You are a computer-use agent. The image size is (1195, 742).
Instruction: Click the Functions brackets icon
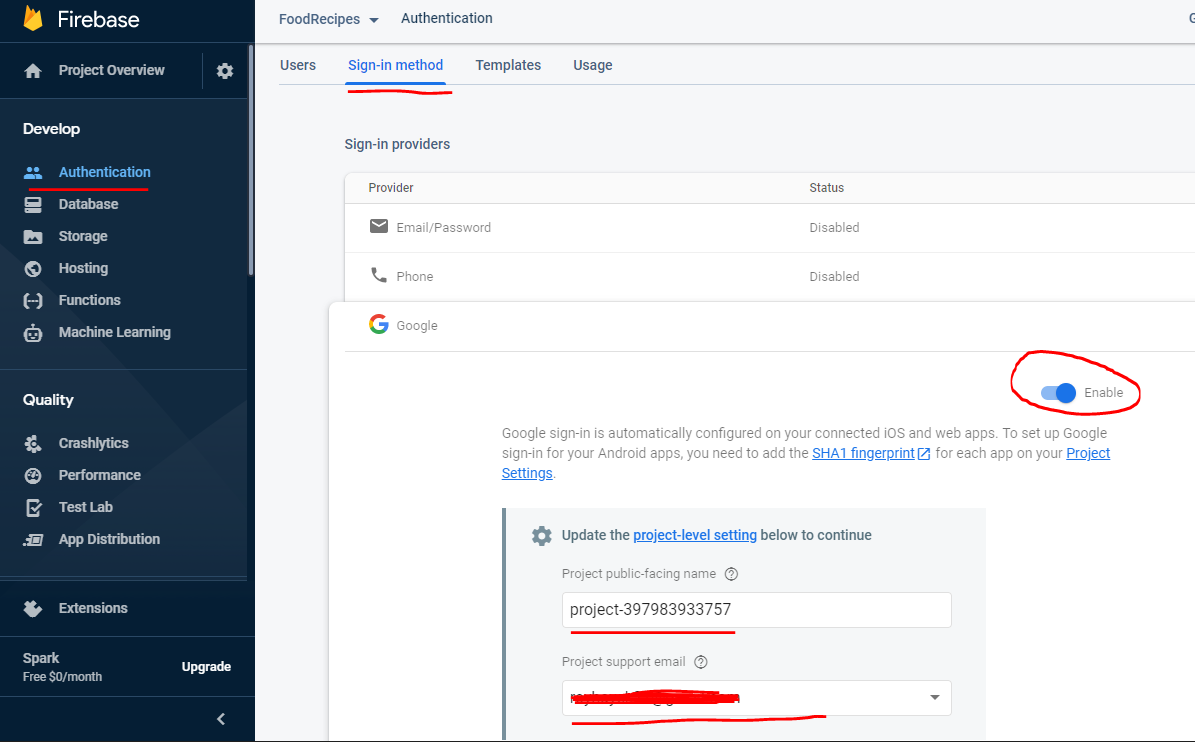33,300
